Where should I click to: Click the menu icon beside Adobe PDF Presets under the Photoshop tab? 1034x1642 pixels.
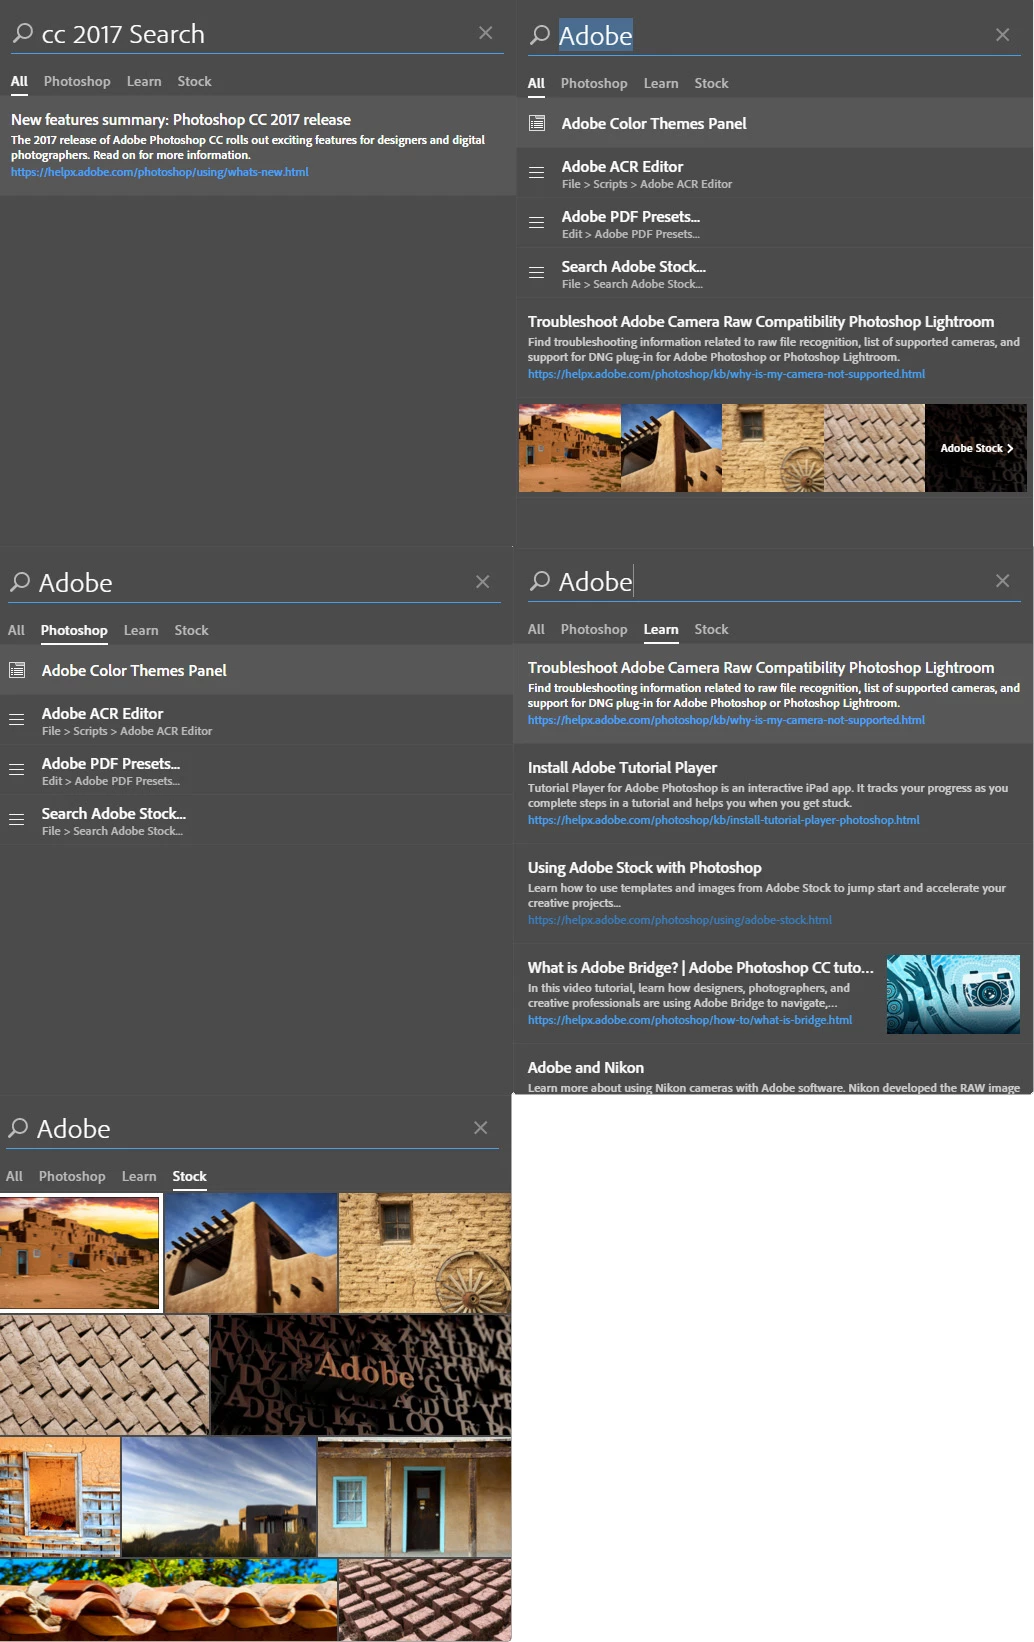[17, 770]
